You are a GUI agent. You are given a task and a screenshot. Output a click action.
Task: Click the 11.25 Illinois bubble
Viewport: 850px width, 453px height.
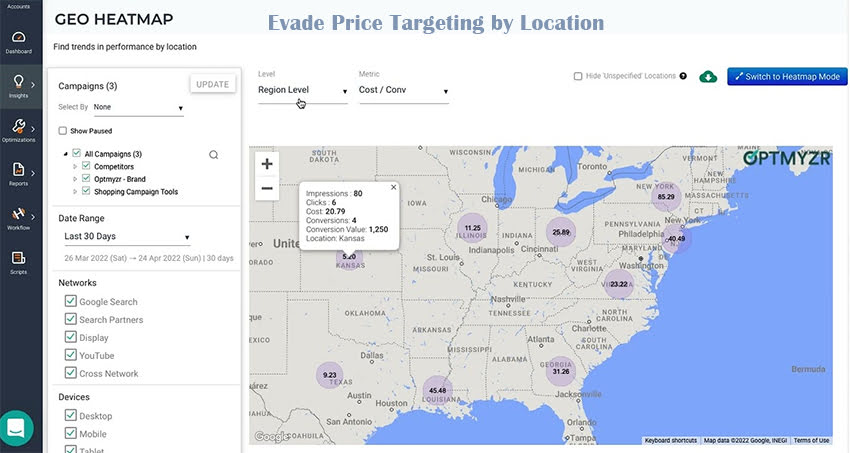click(x=472, y=228)
